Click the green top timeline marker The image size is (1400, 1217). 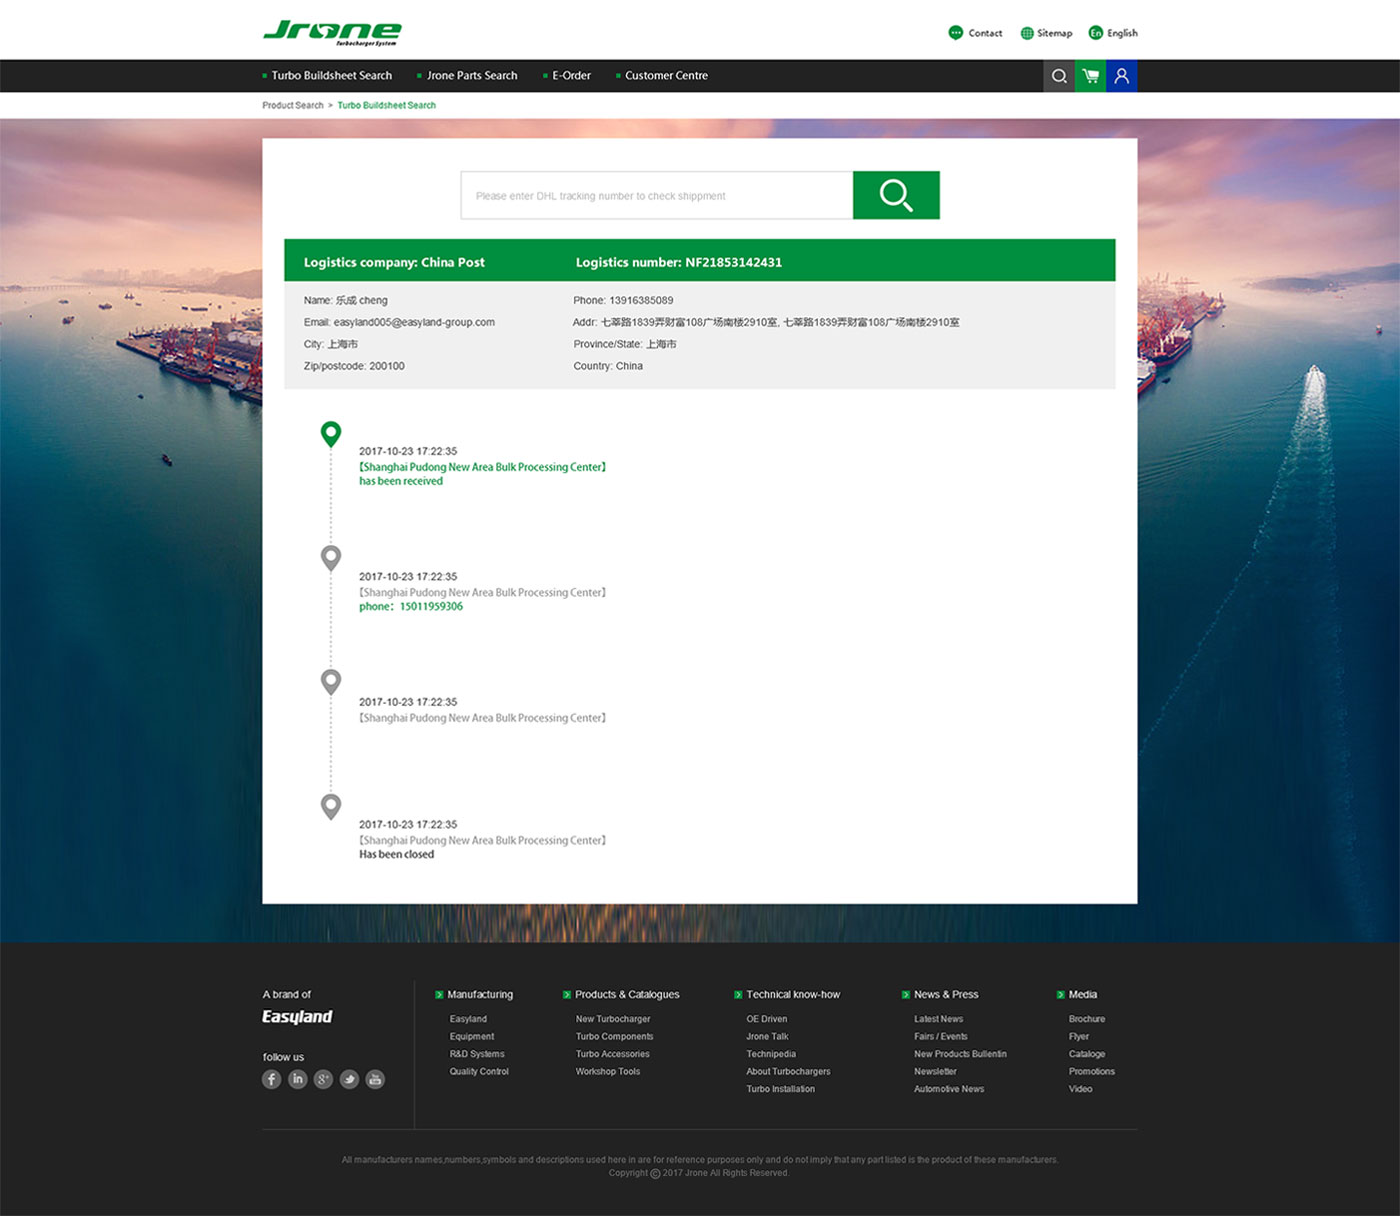click(x=331, y=433)
